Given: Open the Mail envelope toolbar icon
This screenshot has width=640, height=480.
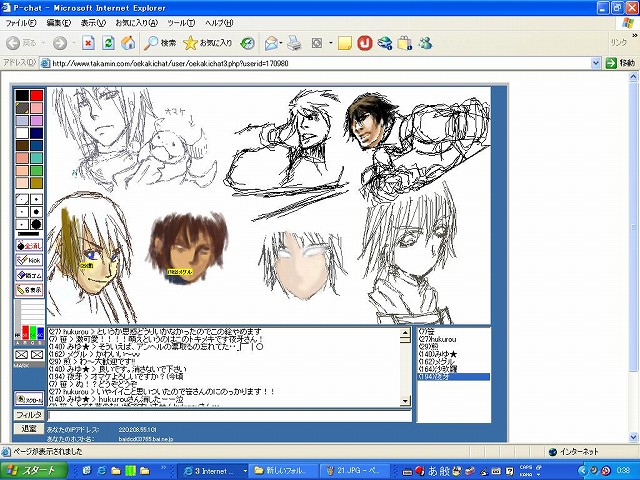Looking at the screenshot, I should [x=271, y=43].
